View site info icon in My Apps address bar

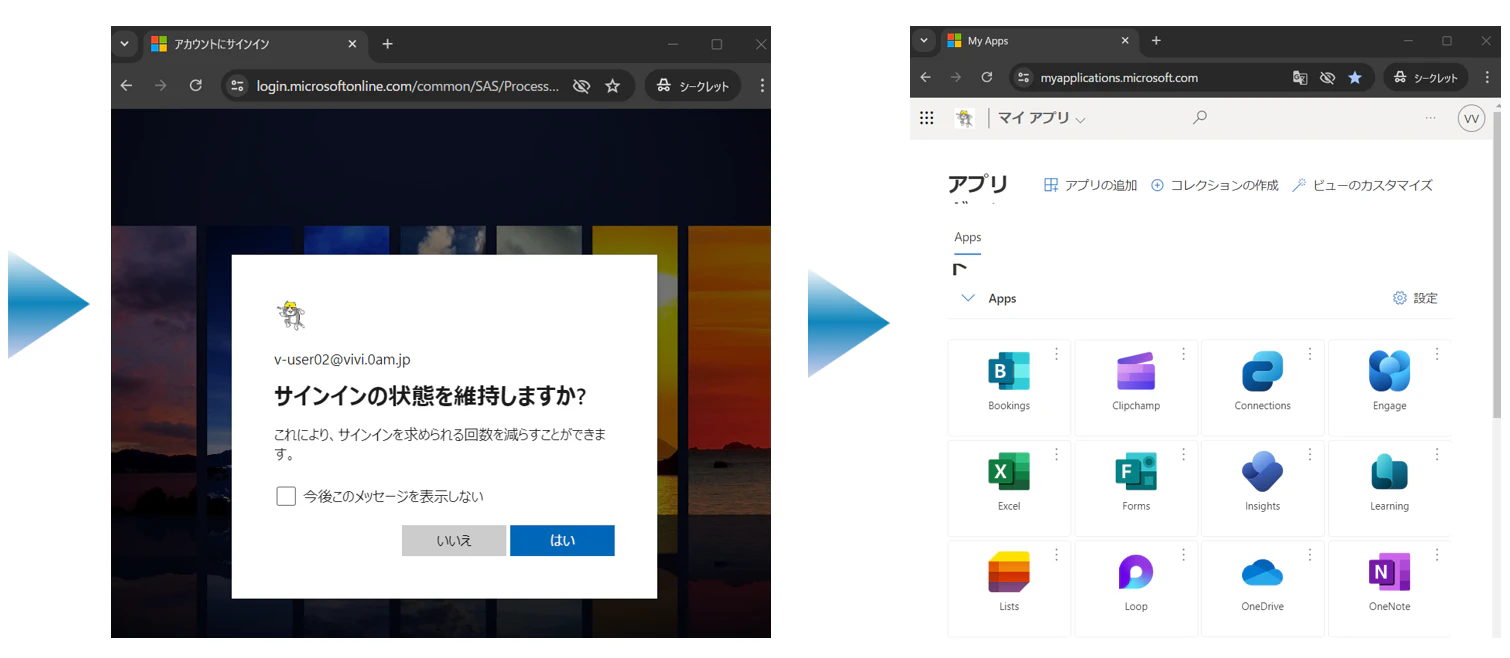pyautogui.click(x=1022, y=77)
